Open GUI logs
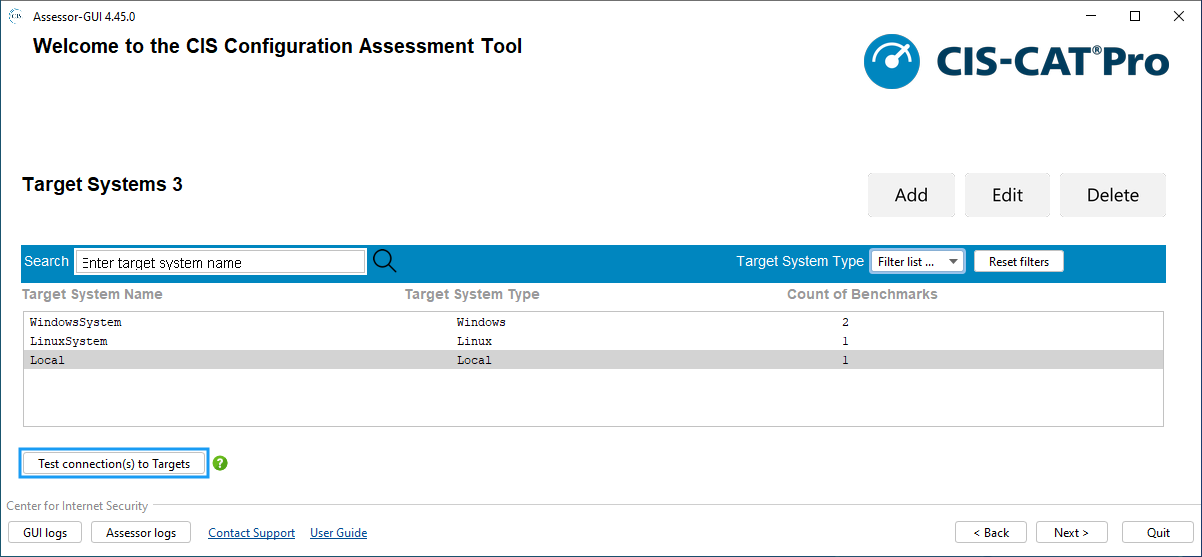 click(45, 533)
